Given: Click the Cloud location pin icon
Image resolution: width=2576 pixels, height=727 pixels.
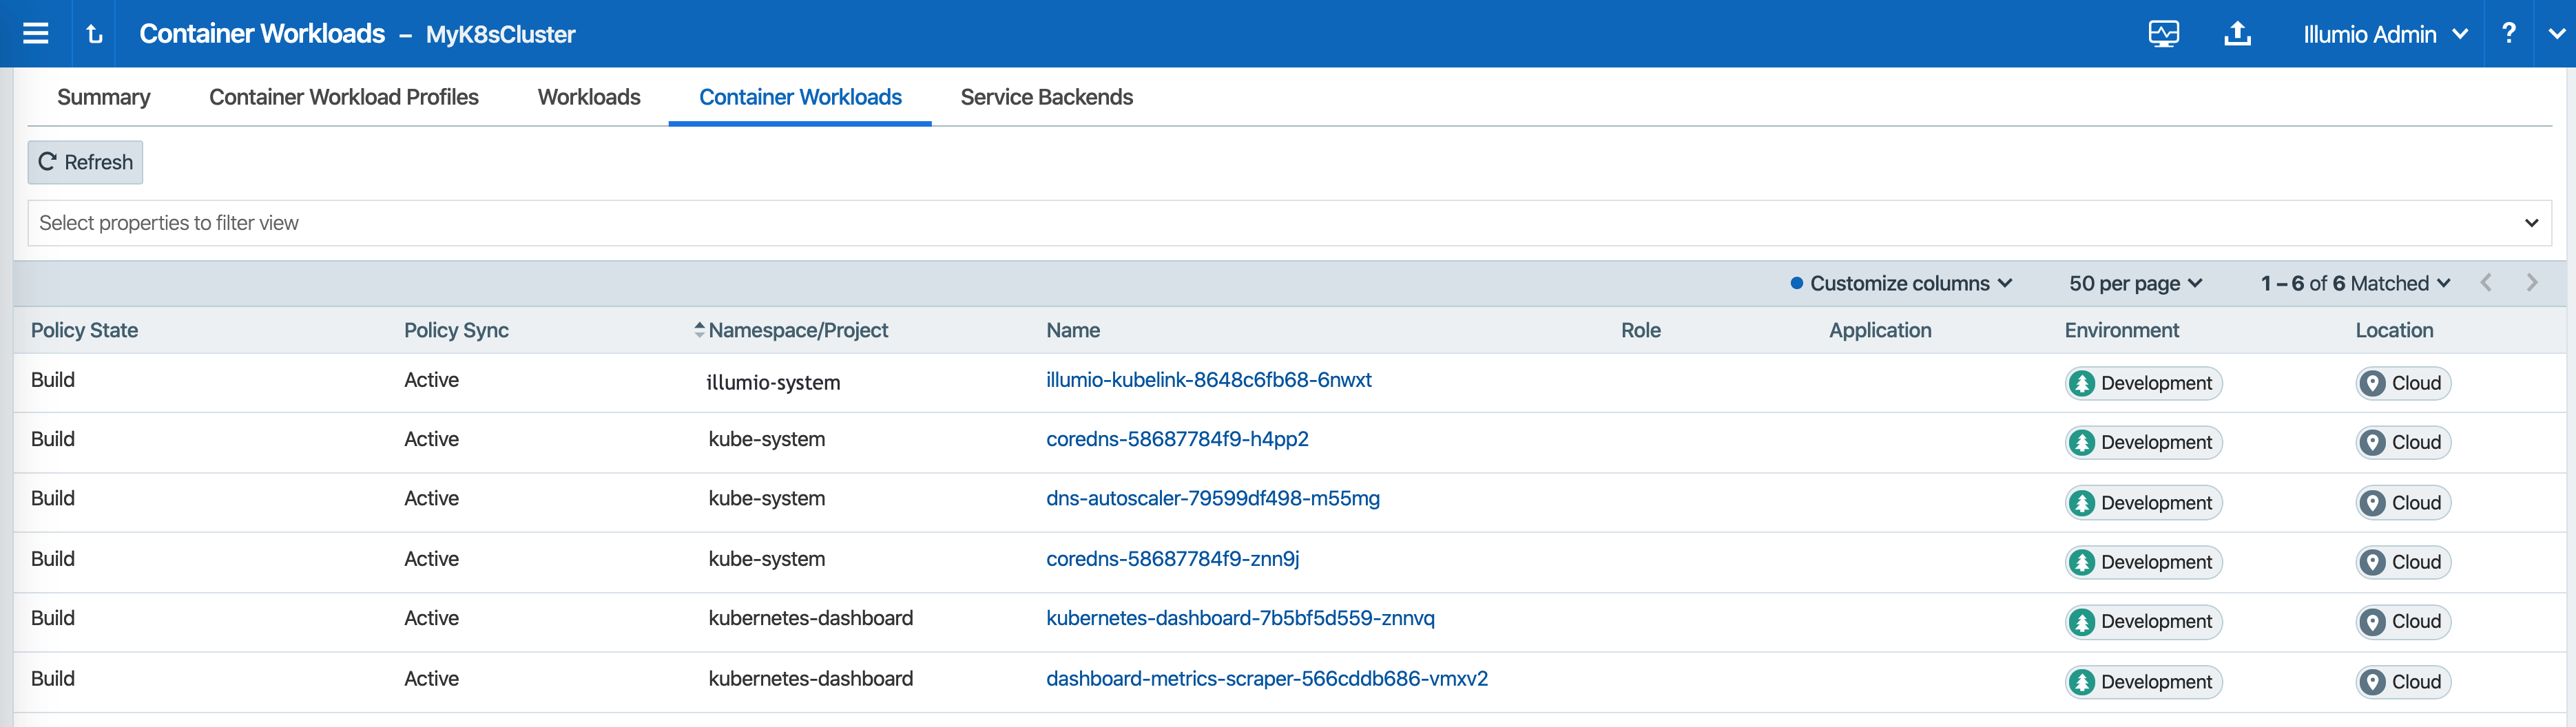Looking at the screenshot, I should (2373, 382).
